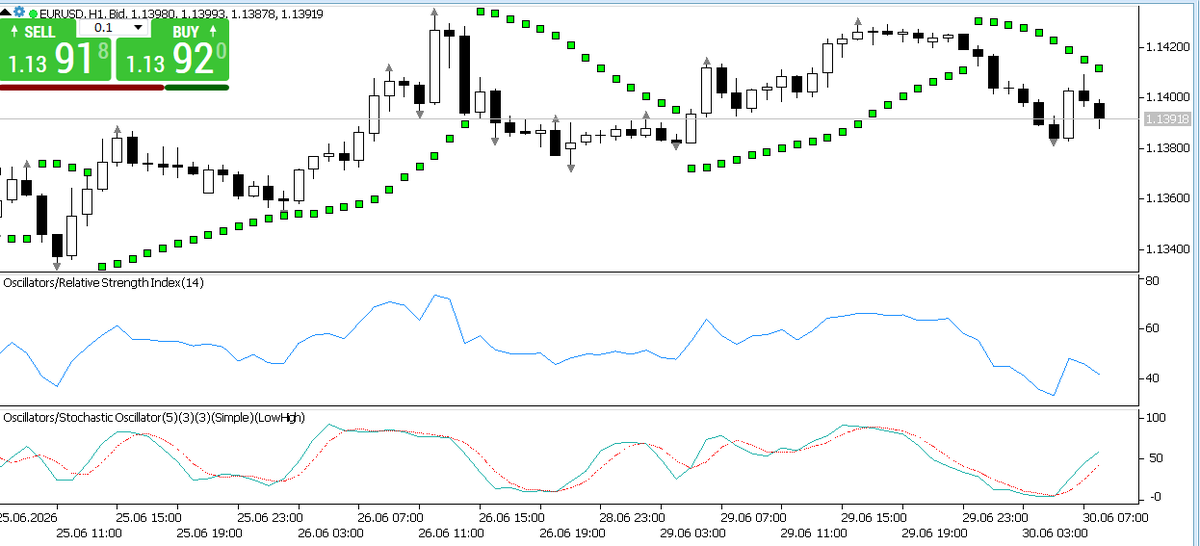Collapse the one-click trading panel triangle

[6, 13]
